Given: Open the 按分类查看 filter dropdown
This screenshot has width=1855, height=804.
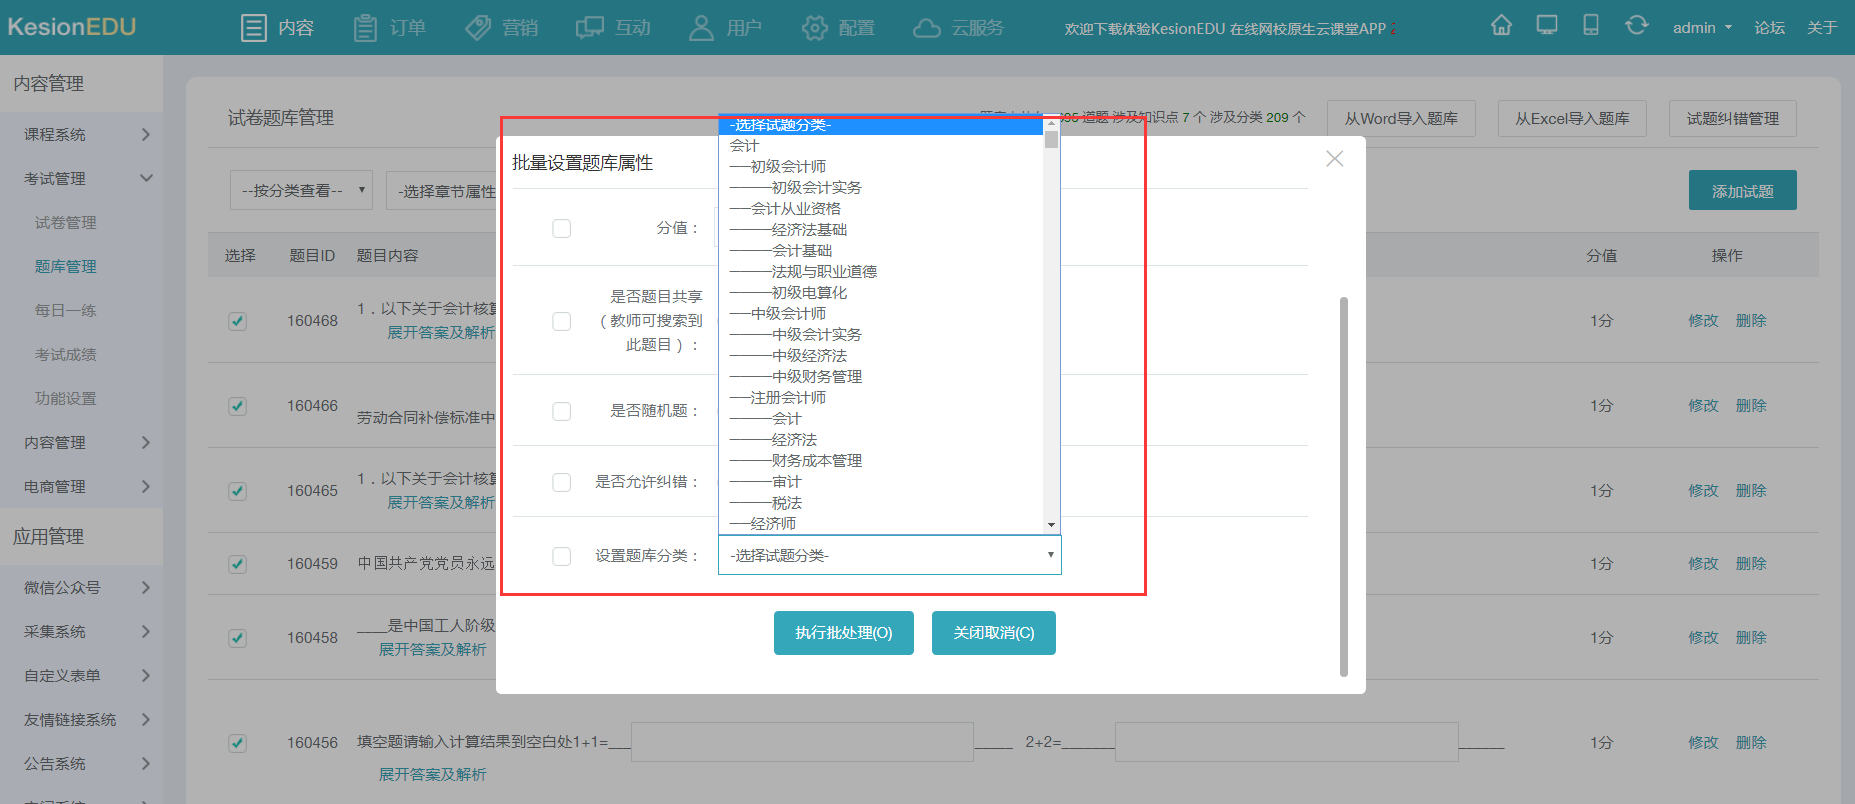Looking at the screenshot, I should 301,190.
